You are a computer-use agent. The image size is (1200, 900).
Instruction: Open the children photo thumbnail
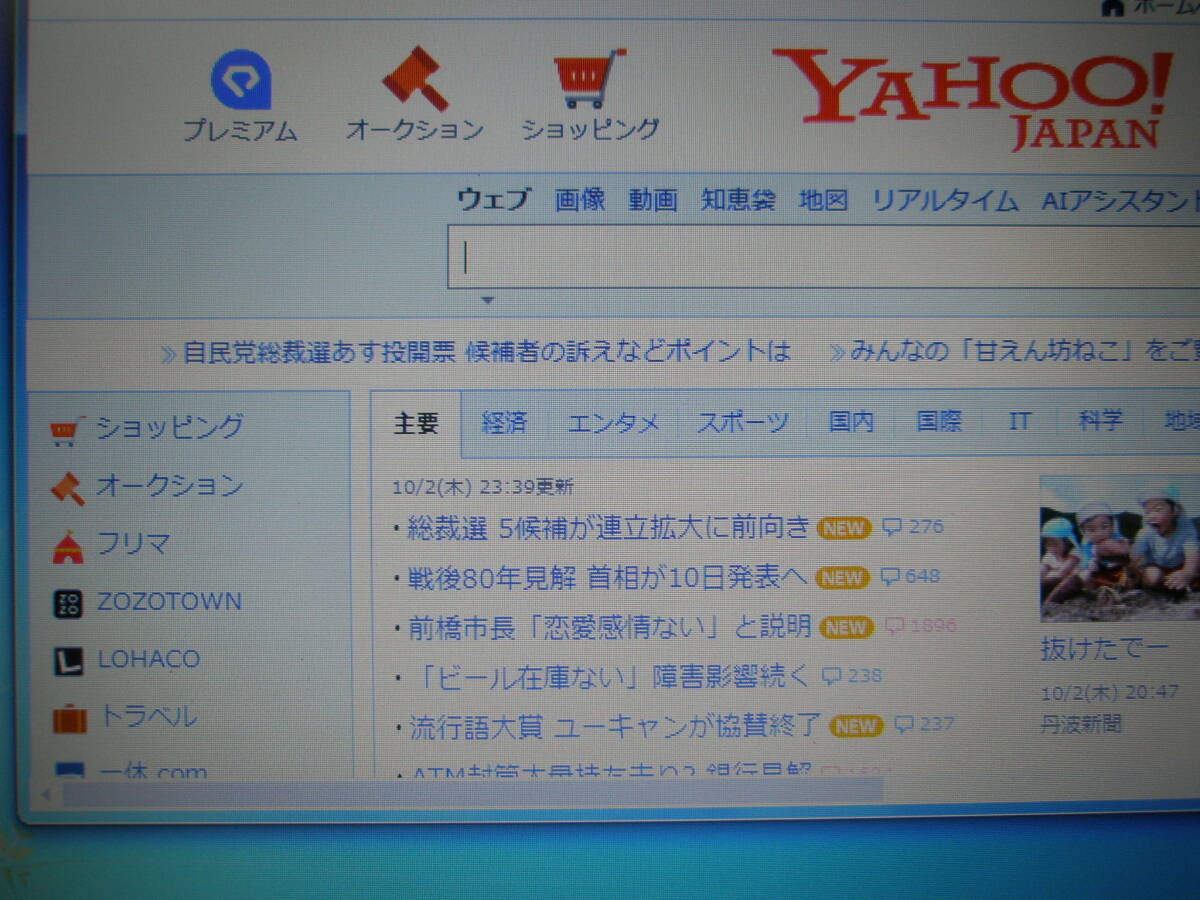coord(1119,548)
